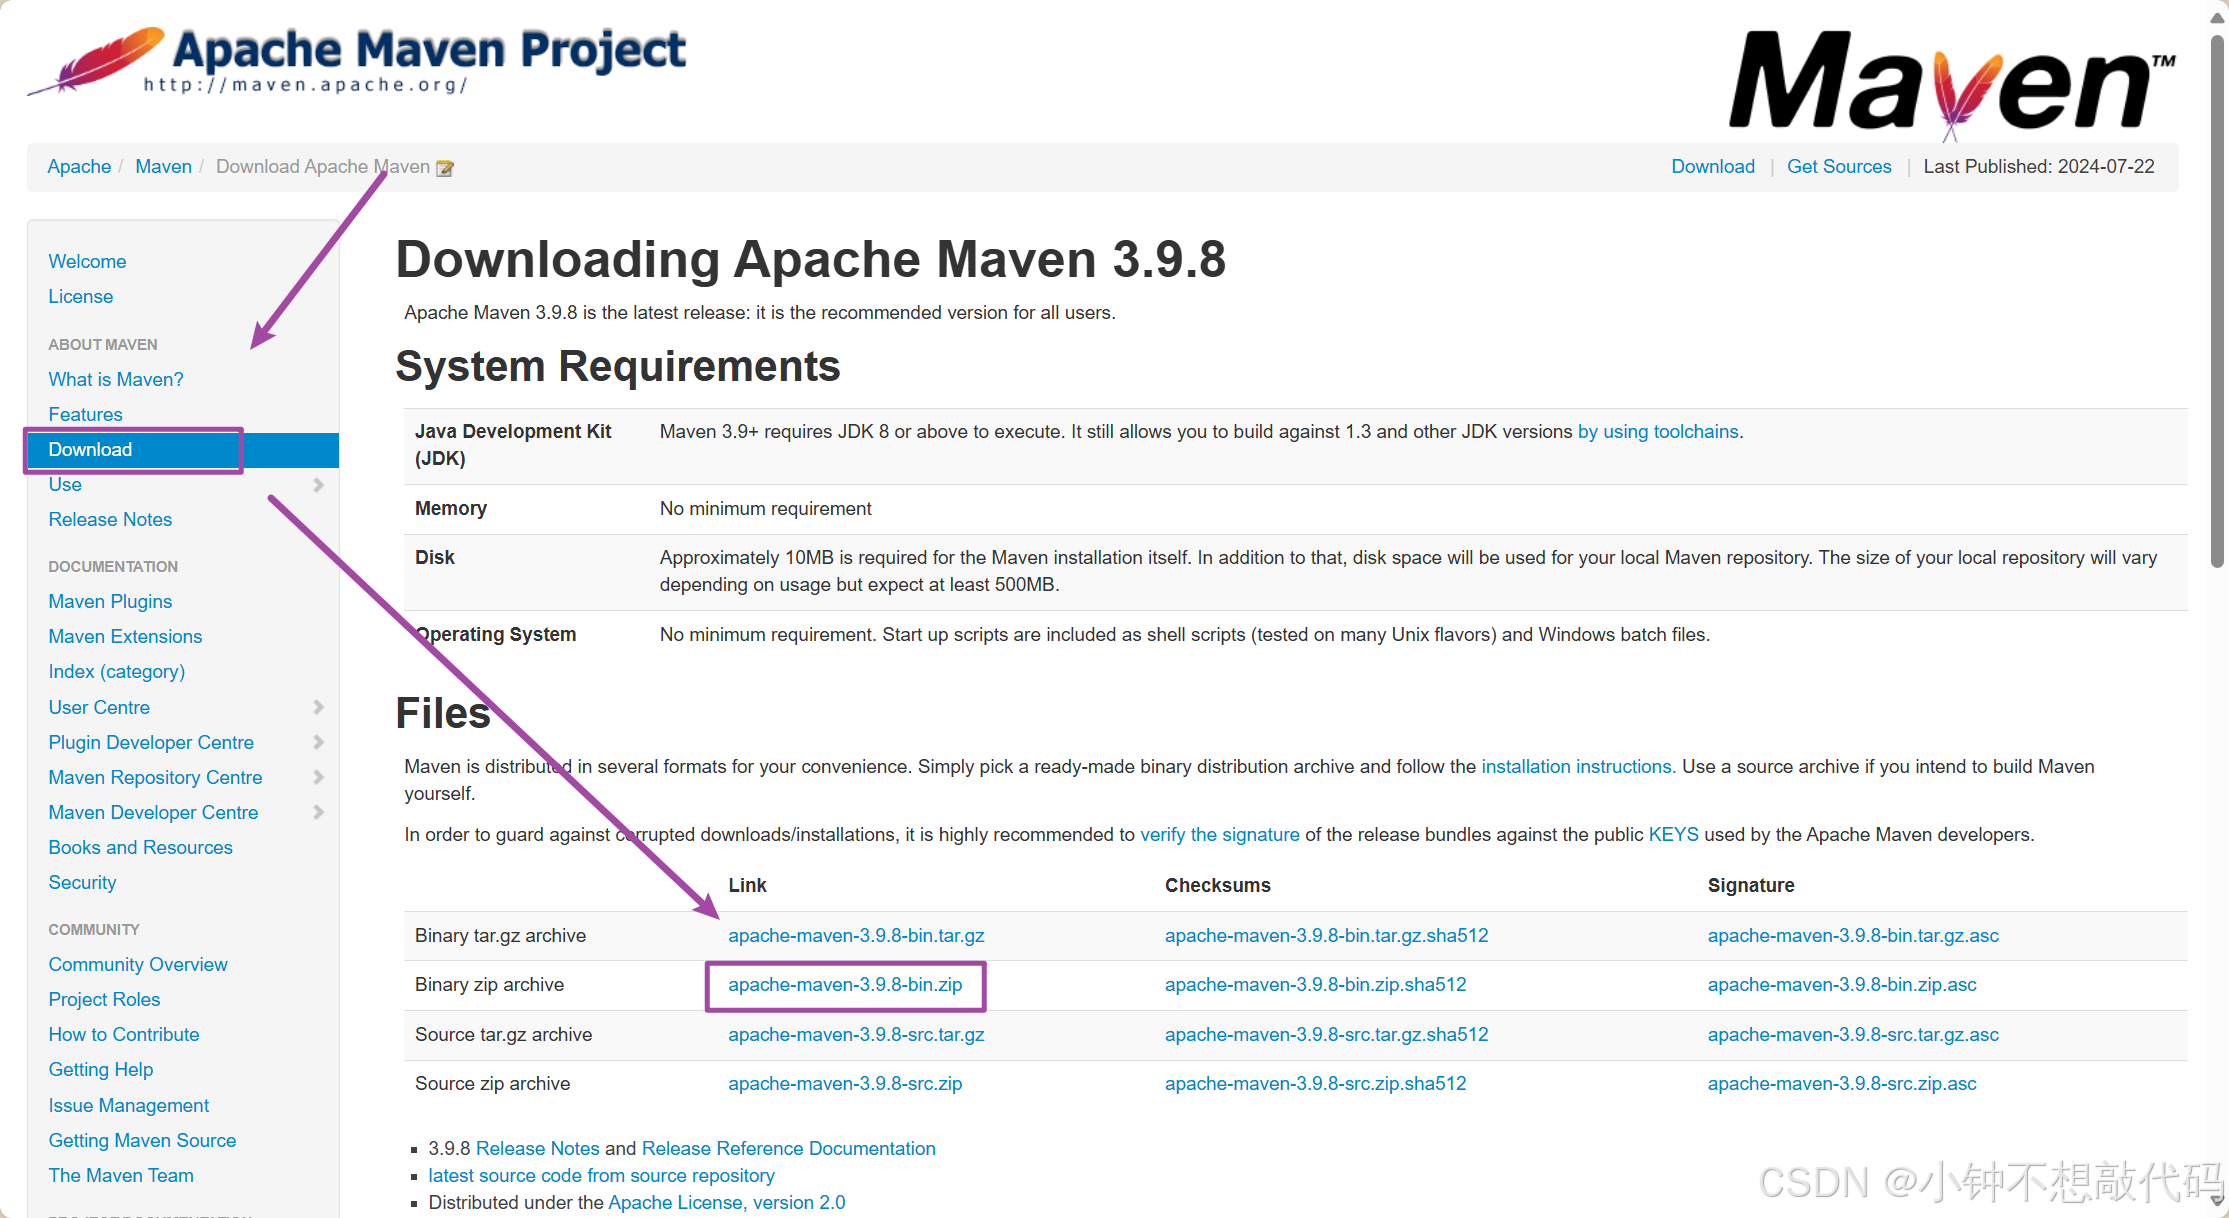Open Maven Plugins in the sidebar
This screenshot has height=1218, width=2229.
tap(110, 601)
